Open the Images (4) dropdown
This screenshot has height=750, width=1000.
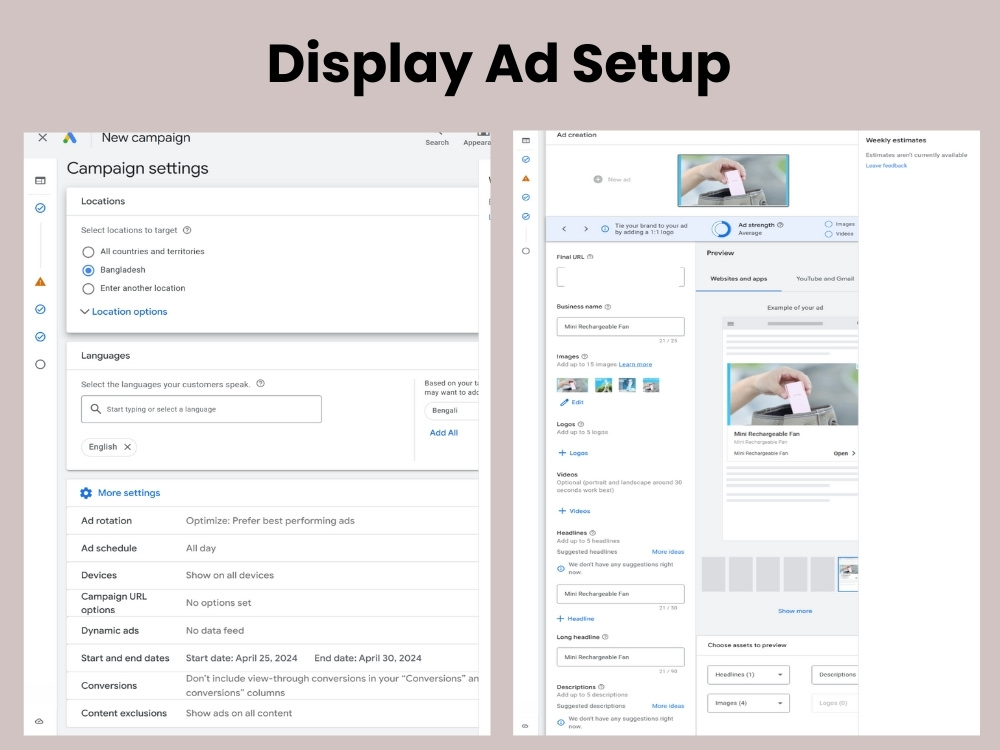(x=748, y=703)
